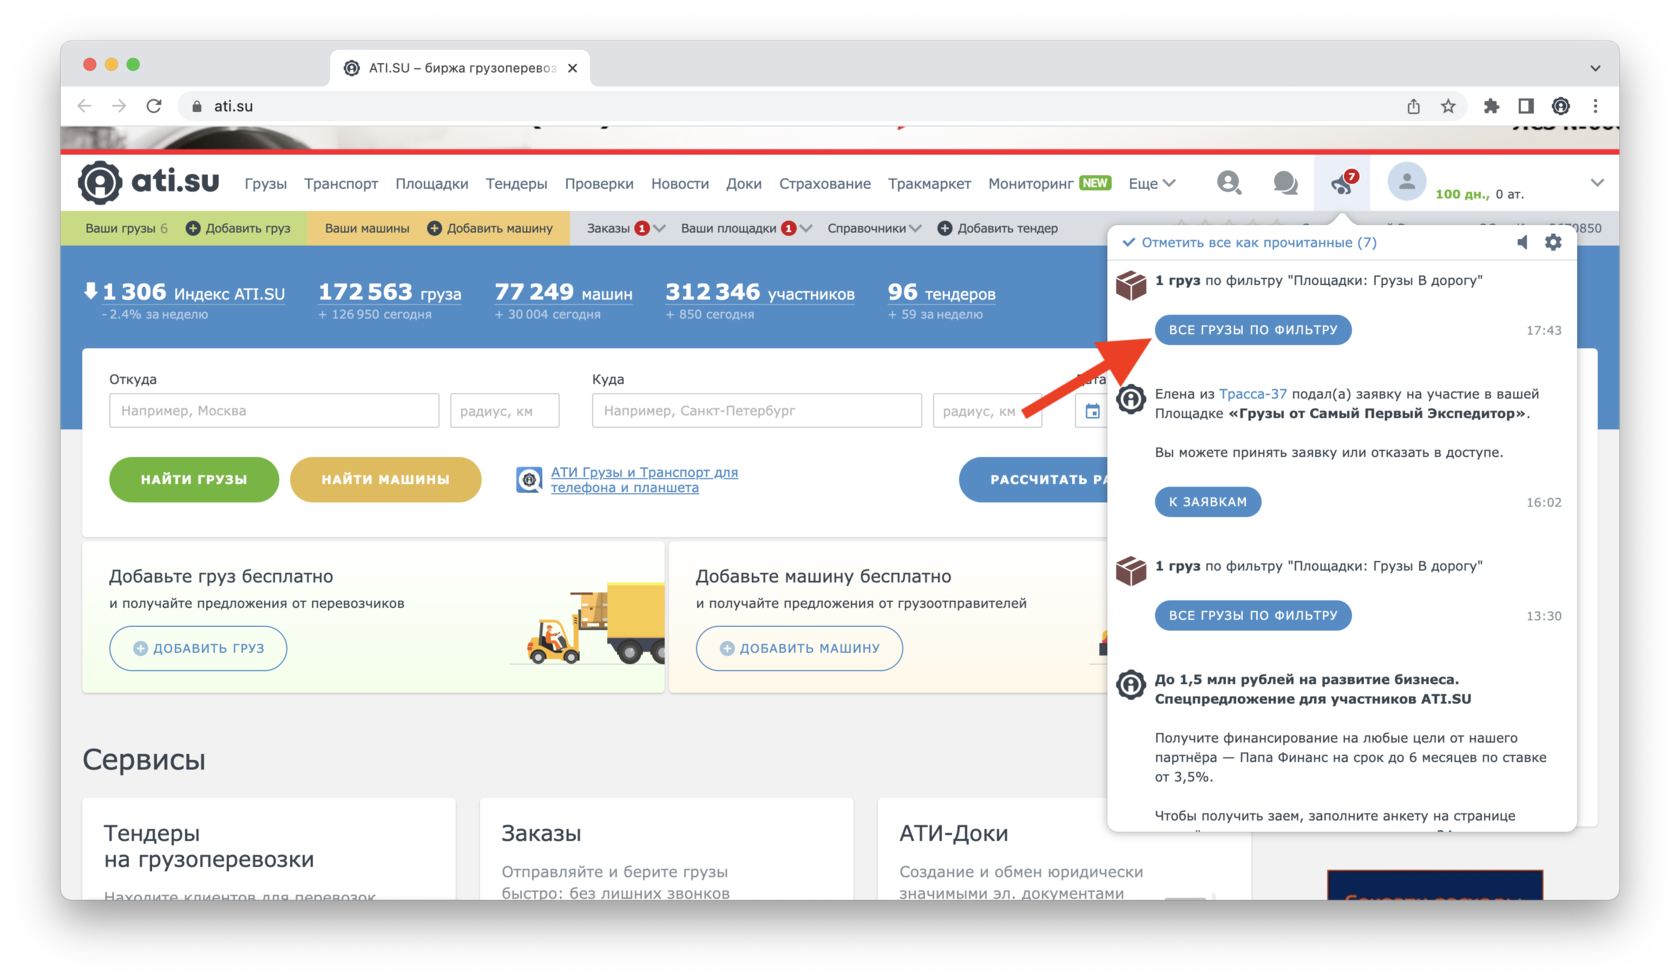The width and height of the screenshot is (1680, 980).
Task: Open АТИ Грузы и Транспорт mobile link
Action: (644, 480)
